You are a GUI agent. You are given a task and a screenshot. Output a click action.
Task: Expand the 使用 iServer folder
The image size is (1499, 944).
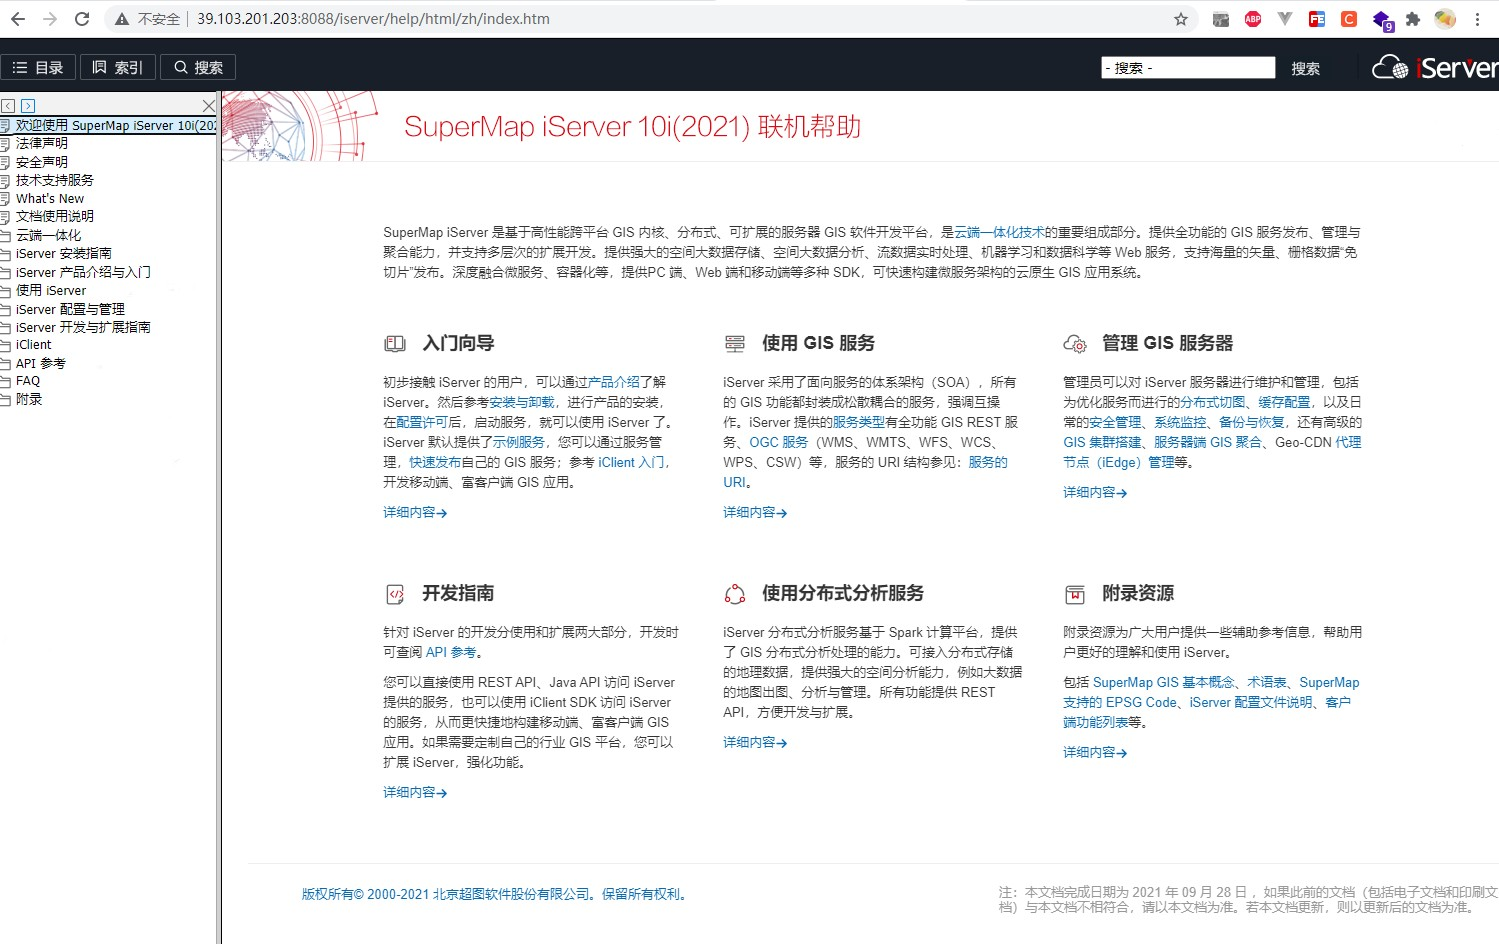click(51, 290)
